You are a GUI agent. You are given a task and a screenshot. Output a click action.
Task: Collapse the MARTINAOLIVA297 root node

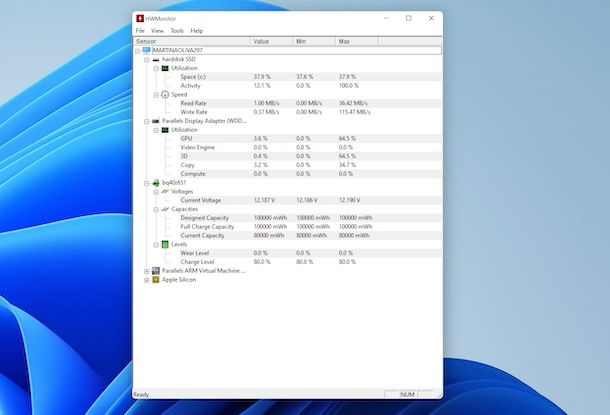(x=137, y=51)
